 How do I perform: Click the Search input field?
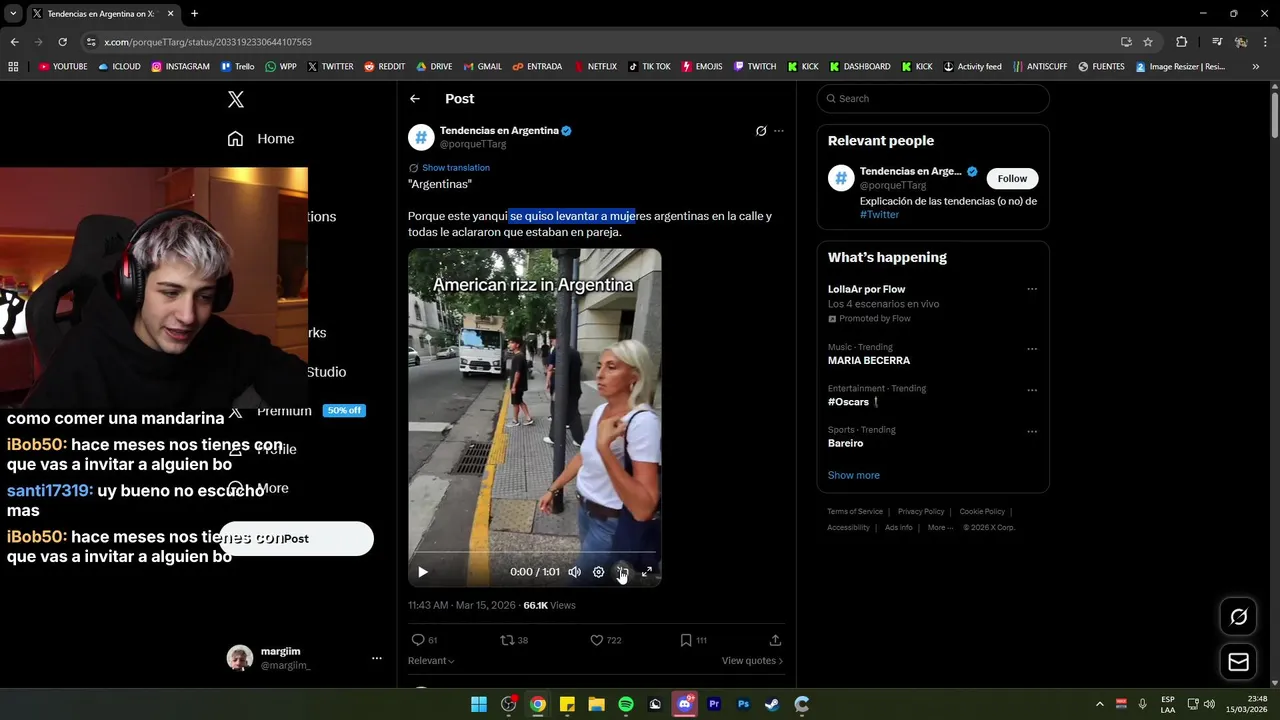[933, 98]
